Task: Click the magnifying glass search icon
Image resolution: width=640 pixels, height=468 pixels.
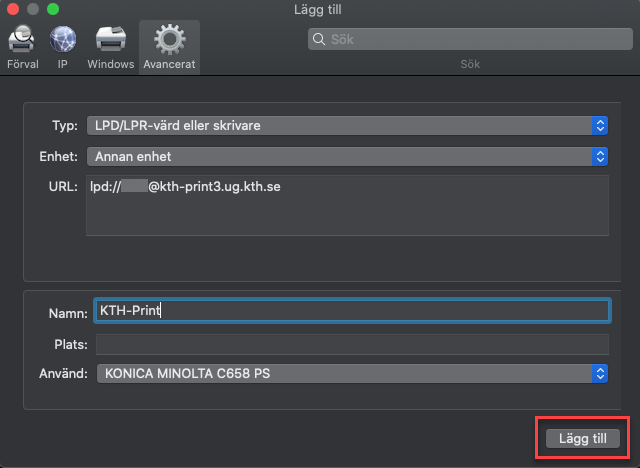Action: tap(319, 40)
